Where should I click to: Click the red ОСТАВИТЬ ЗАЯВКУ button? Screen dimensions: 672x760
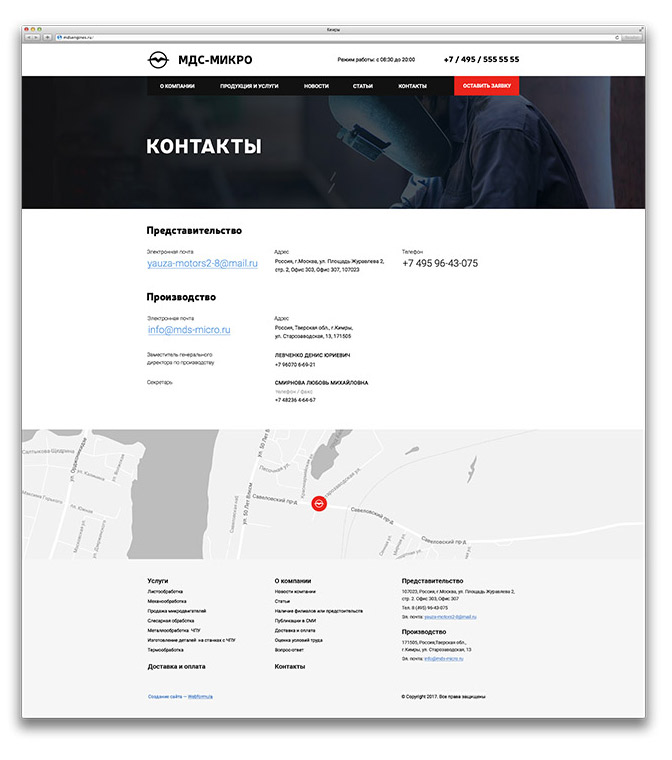tap(486, 86)
